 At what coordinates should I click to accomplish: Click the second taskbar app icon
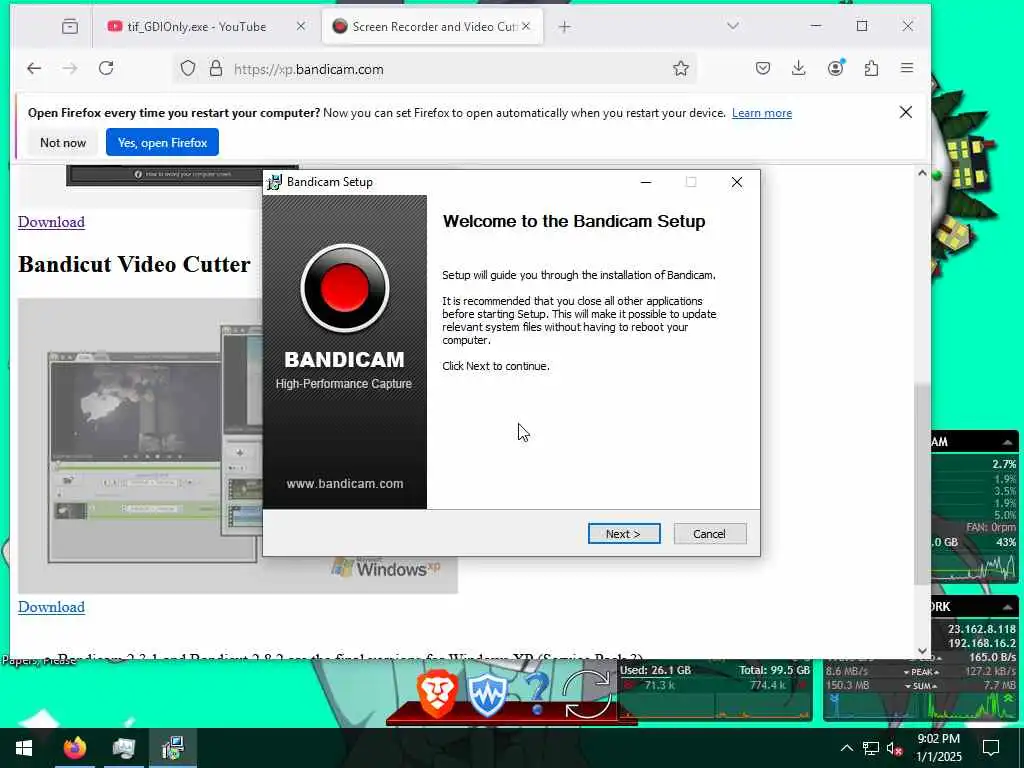click(123, 748)
